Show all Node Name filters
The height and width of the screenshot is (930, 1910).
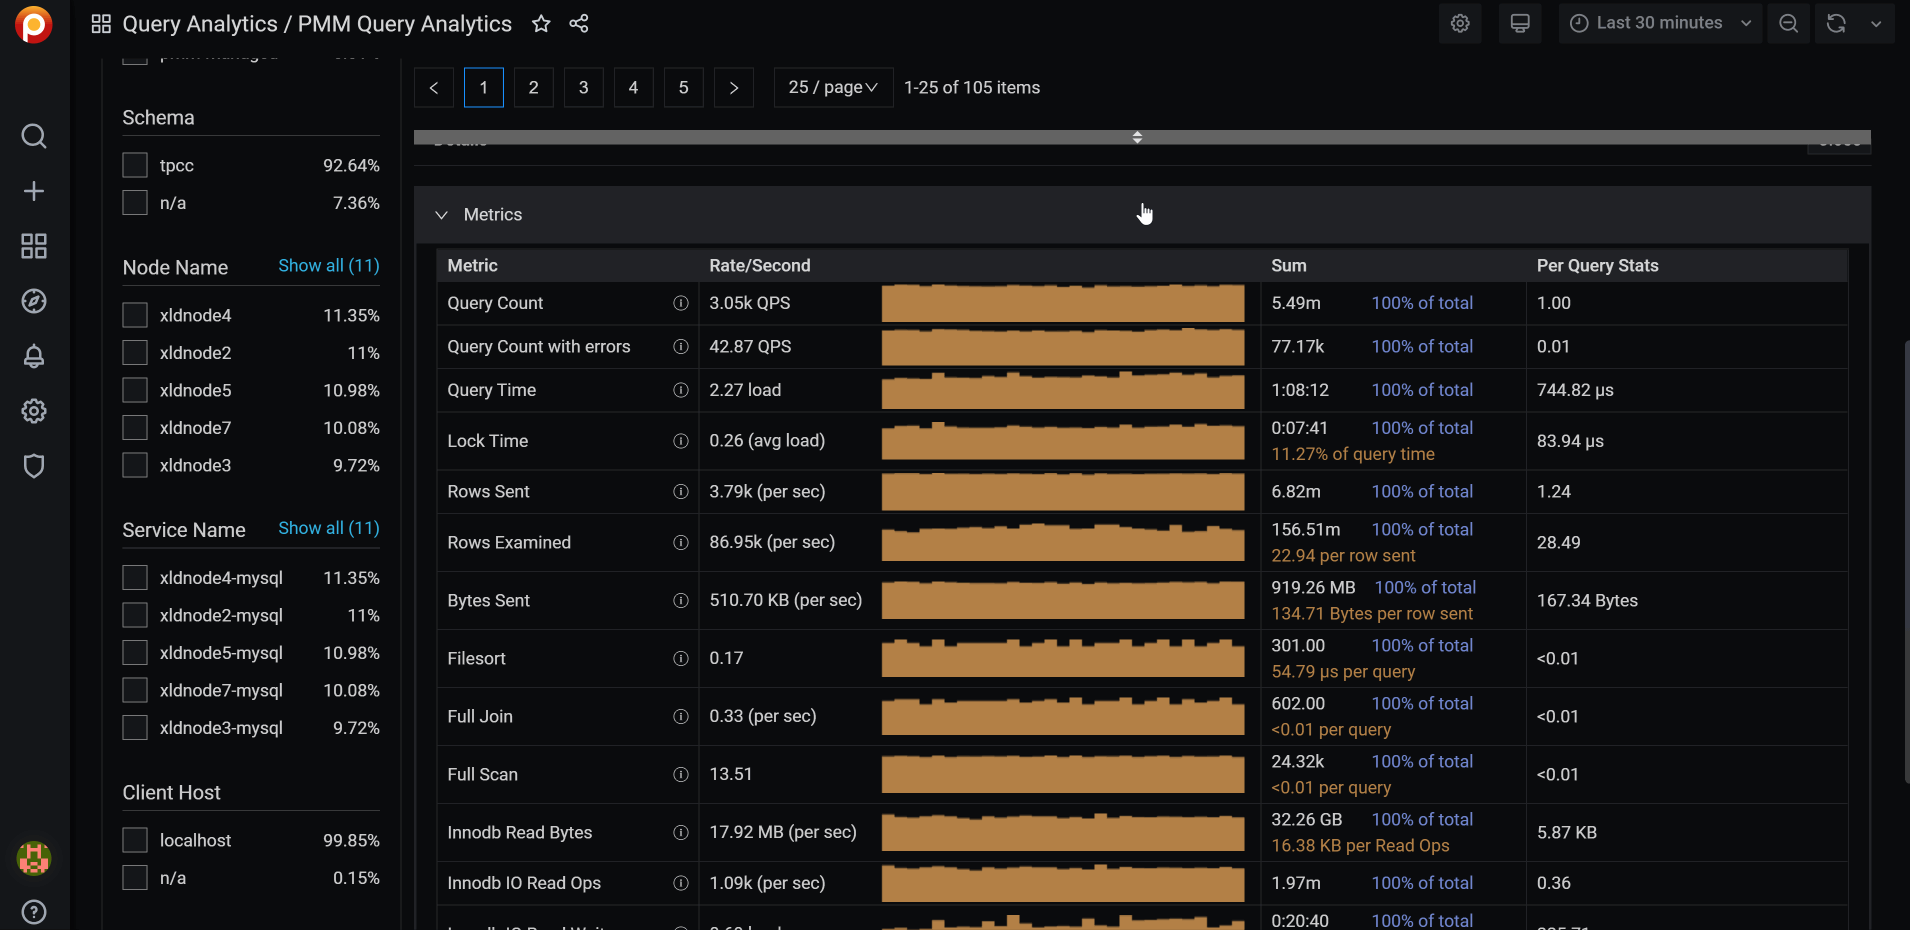pyautogui.click(x=328, y=266)
